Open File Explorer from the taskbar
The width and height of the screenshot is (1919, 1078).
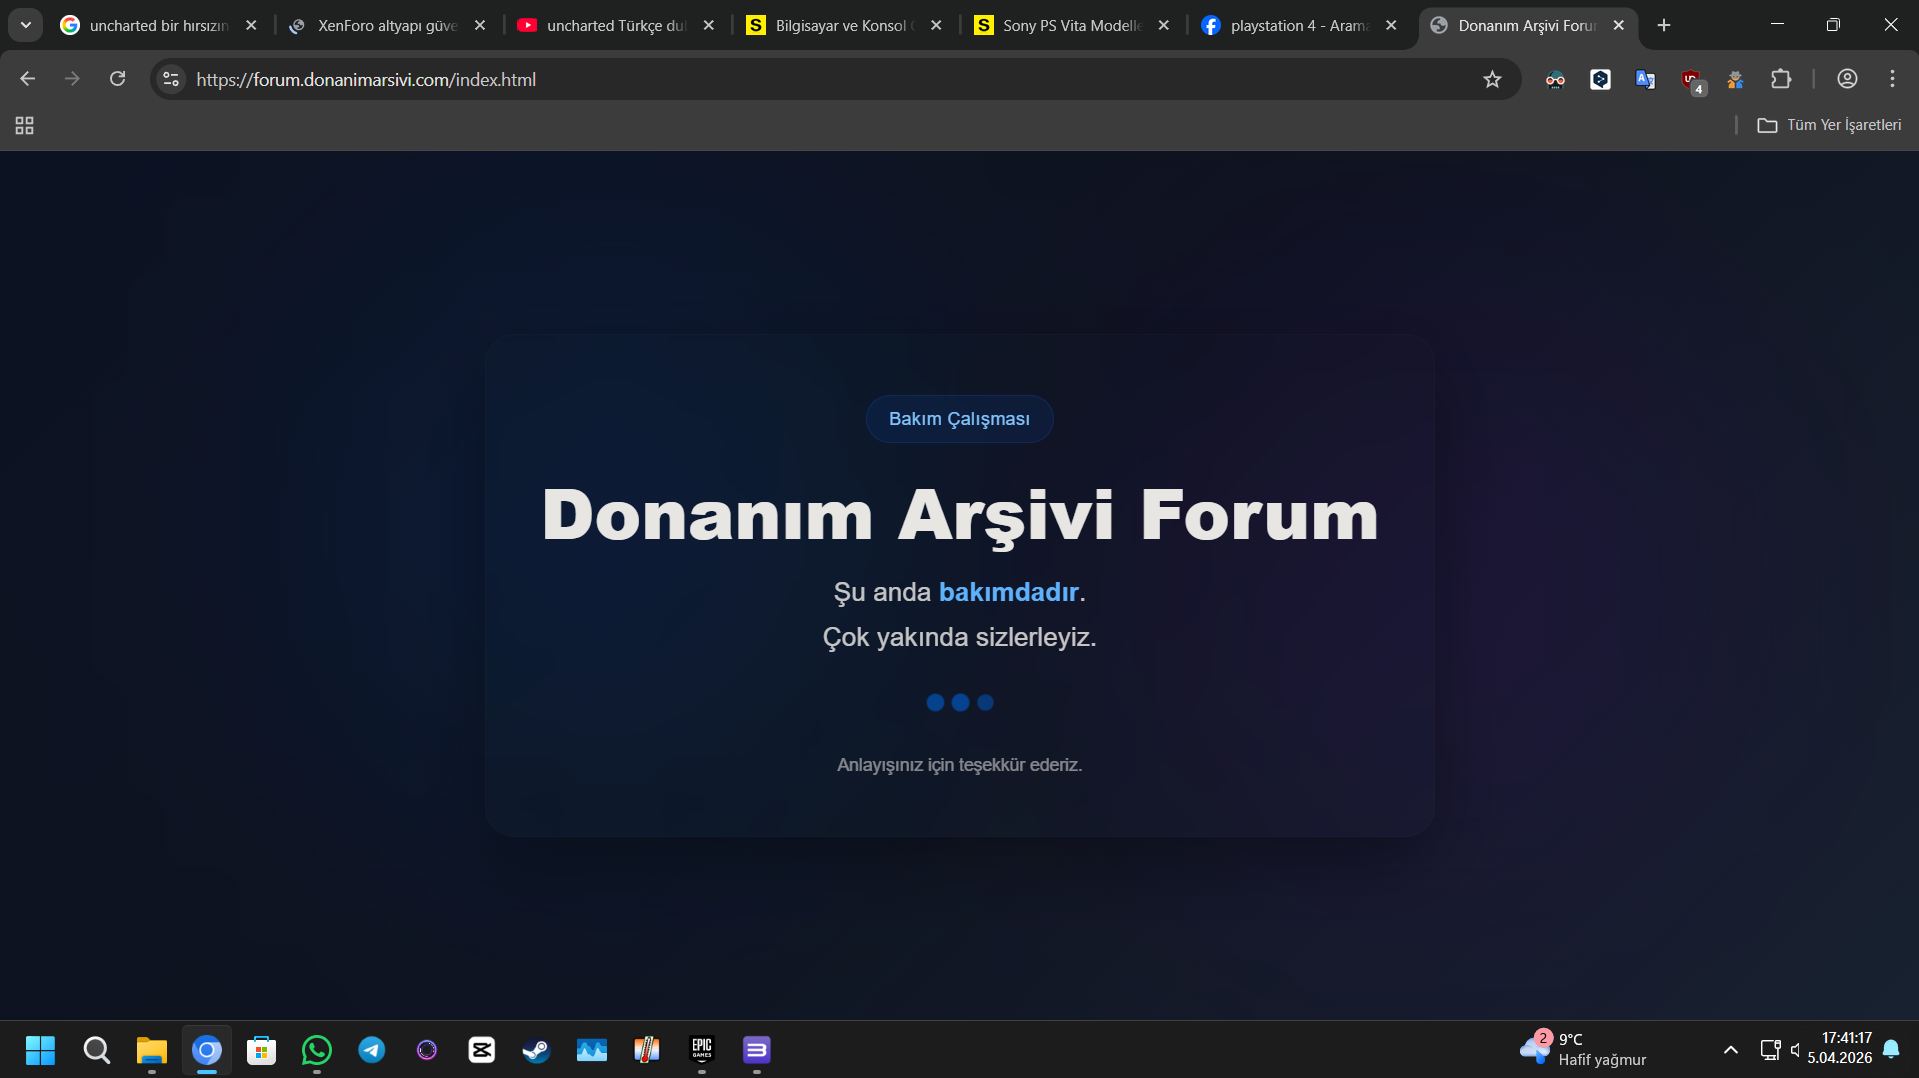[152, 1050]
